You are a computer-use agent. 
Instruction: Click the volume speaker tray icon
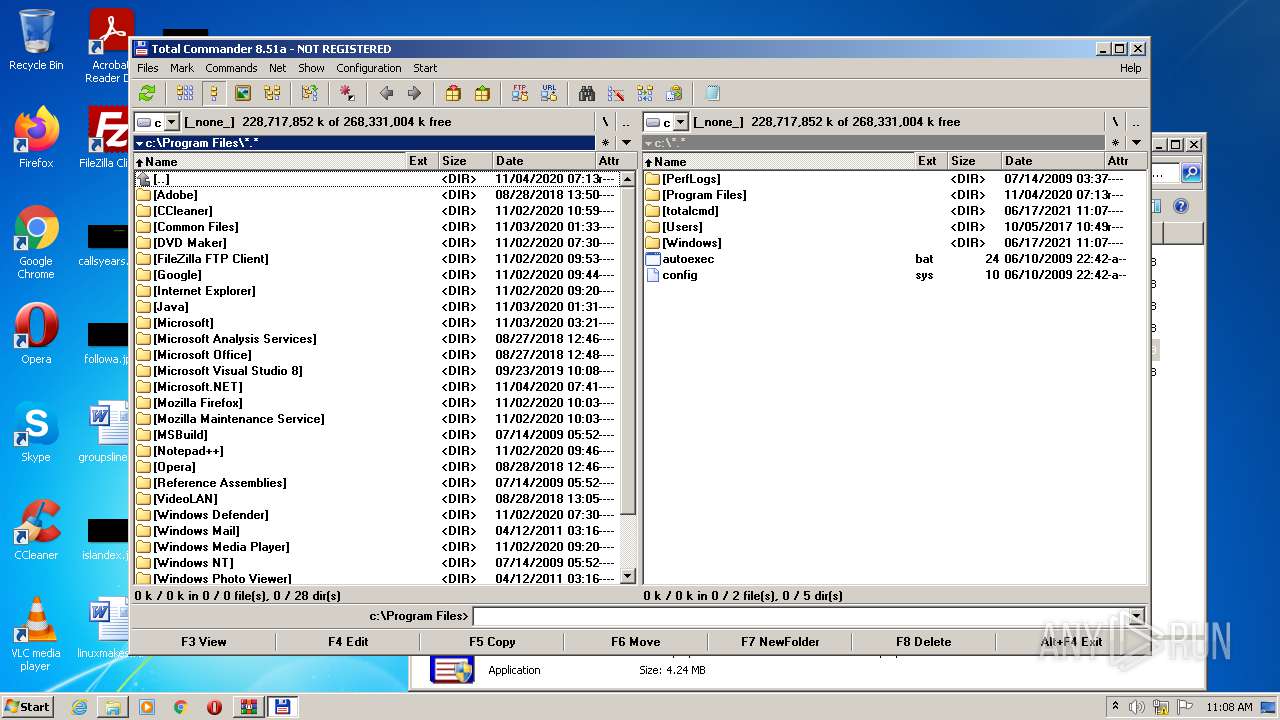pos(1137,707)
